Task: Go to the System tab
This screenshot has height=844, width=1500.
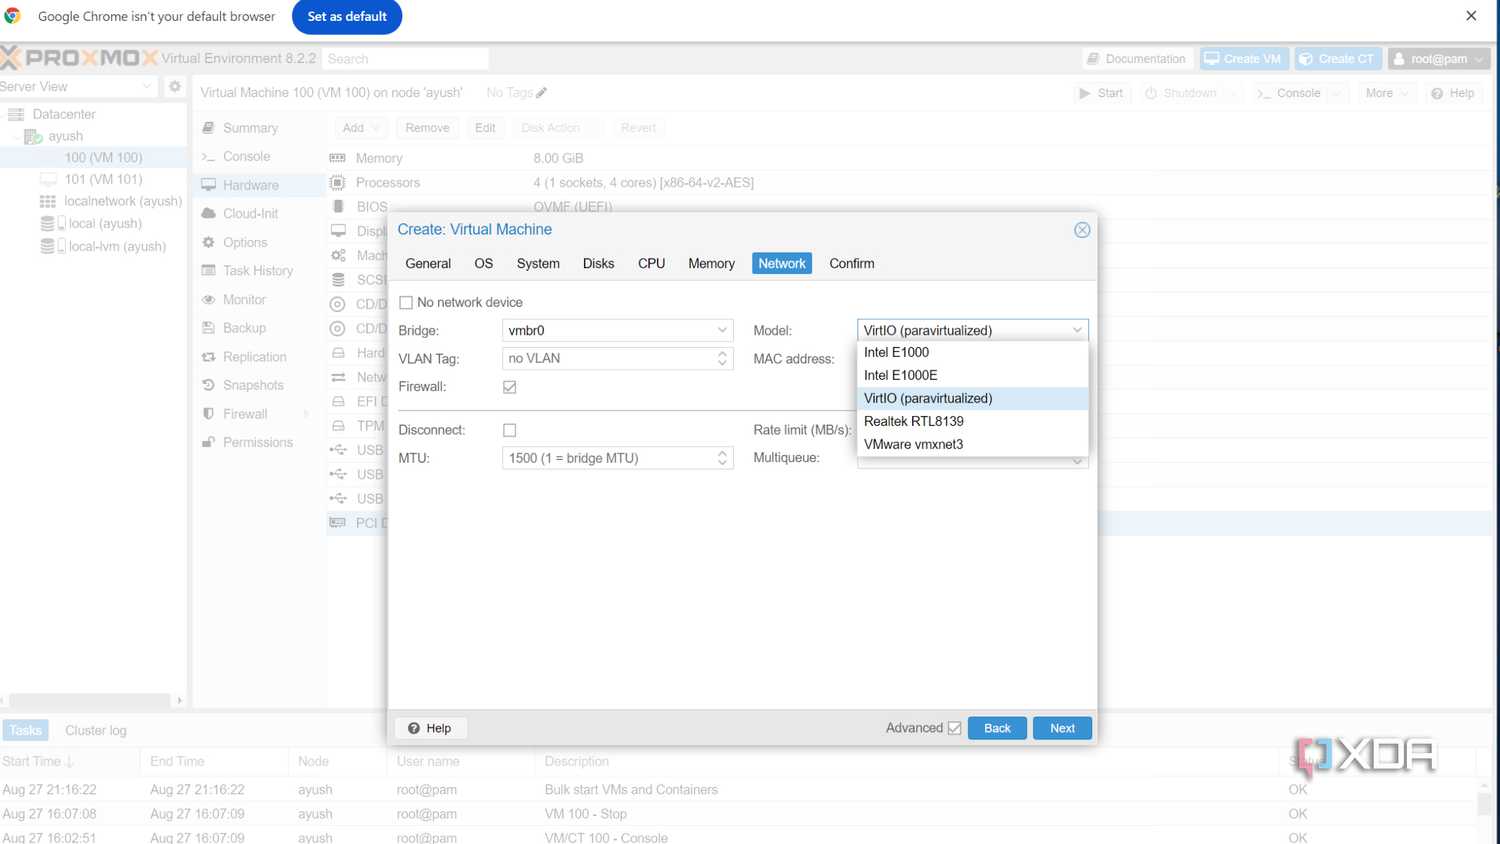Action: coord(538,263)
